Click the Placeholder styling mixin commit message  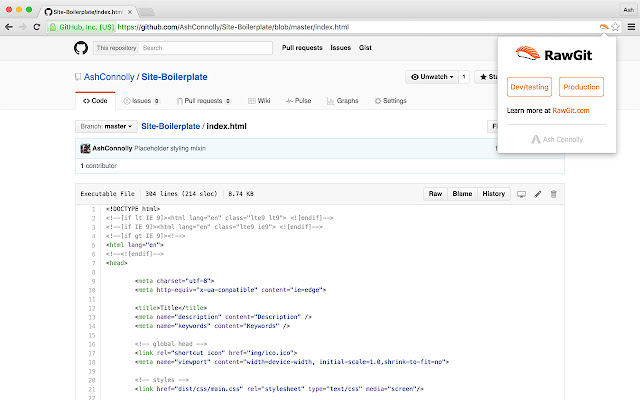[x=170, y=149]
